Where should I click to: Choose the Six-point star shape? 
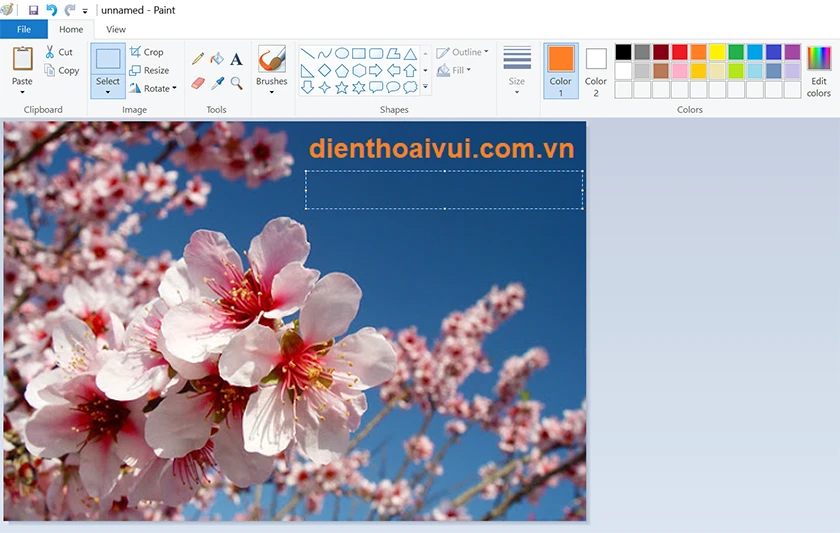coord(359,87)
